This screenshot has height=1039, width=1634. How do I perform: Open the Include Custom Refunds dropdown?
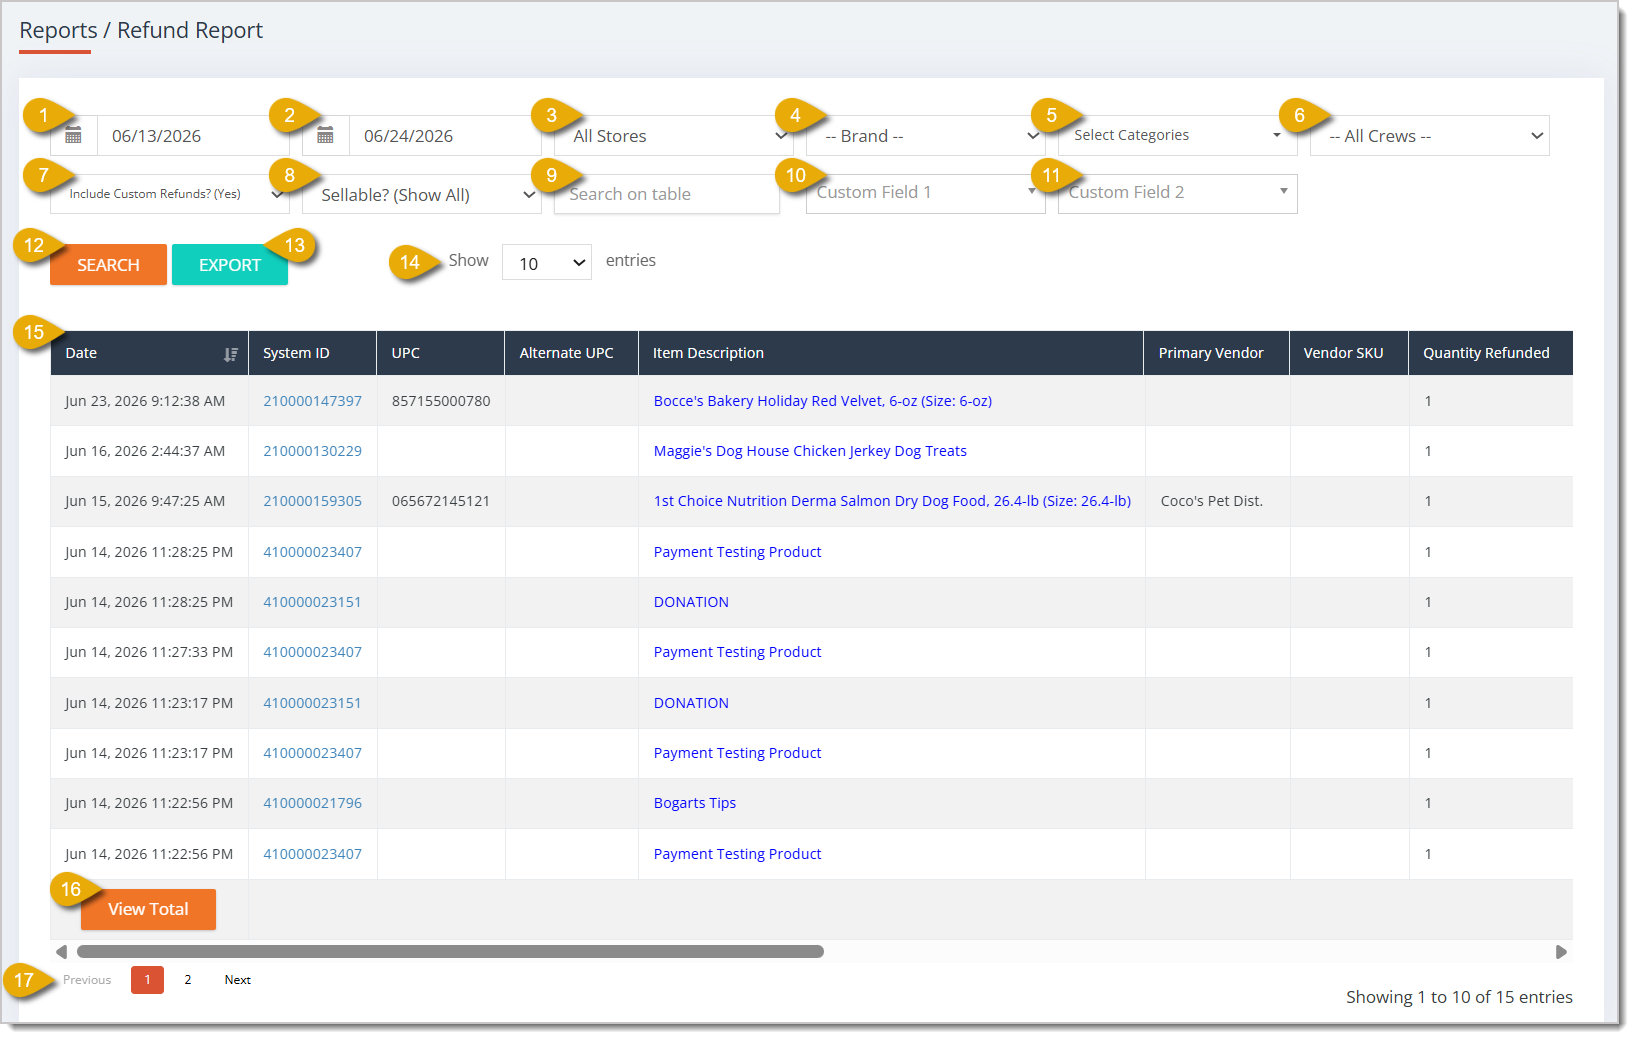(170, 194)
